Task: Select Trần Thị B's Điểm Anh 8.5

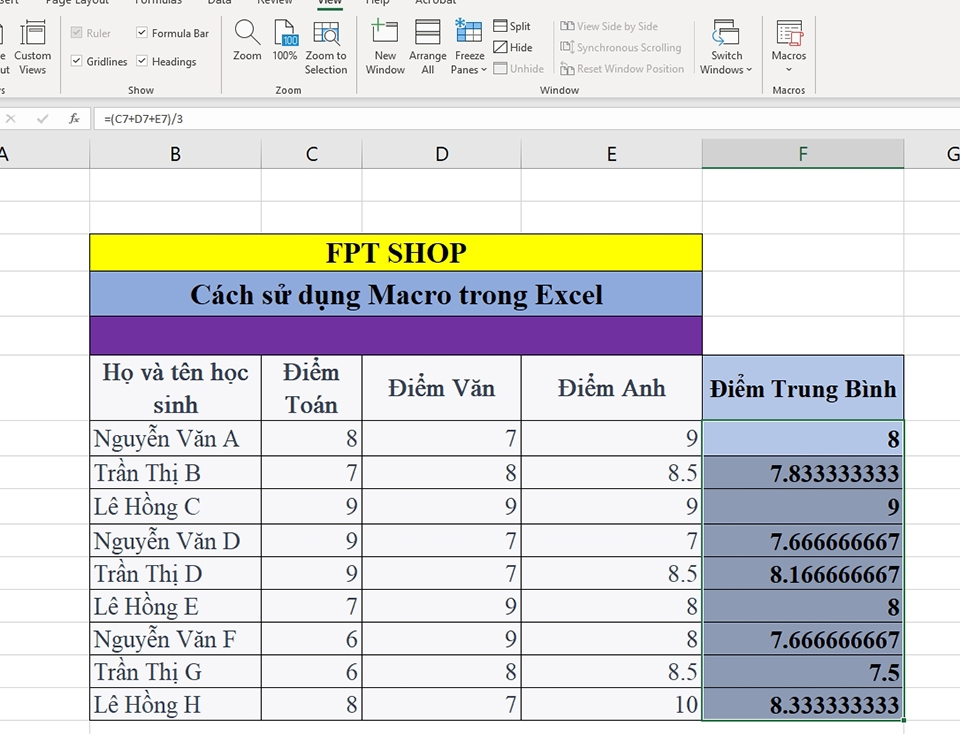Action: [x=612, y=473]
